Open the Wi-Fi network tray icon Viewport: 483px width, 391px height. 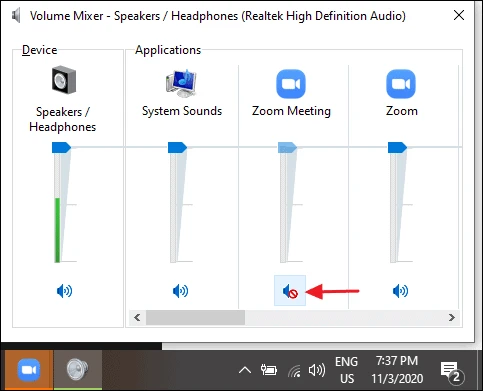(294, 370)
